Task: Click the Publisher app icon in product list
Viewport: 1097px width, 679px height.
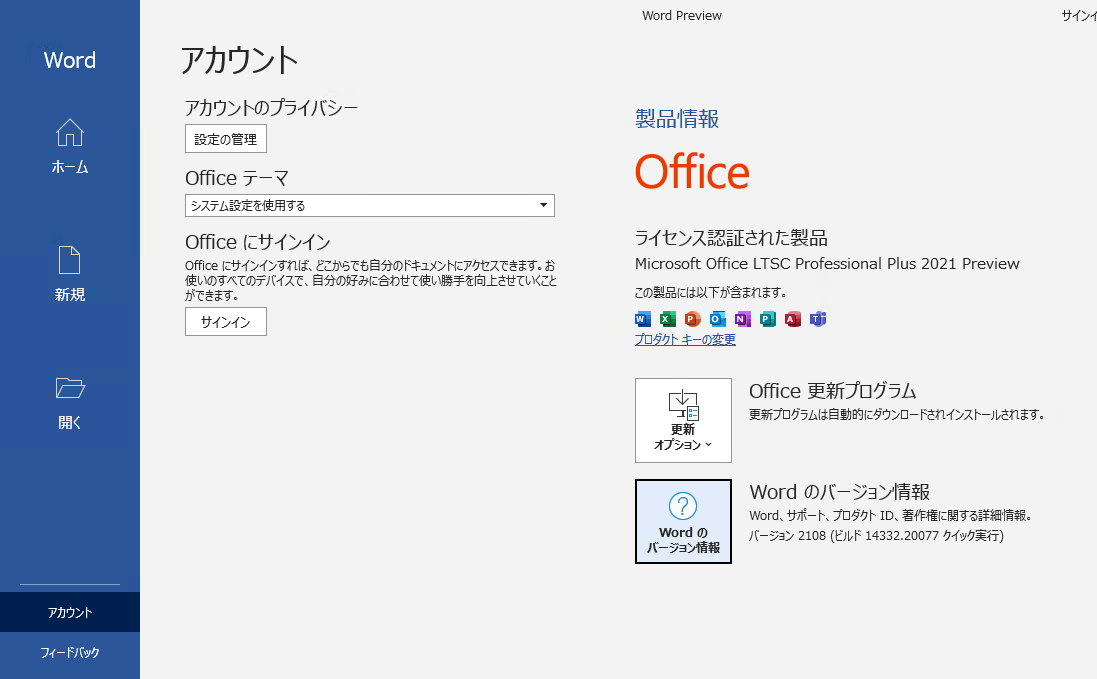Action: pos(767,320)
